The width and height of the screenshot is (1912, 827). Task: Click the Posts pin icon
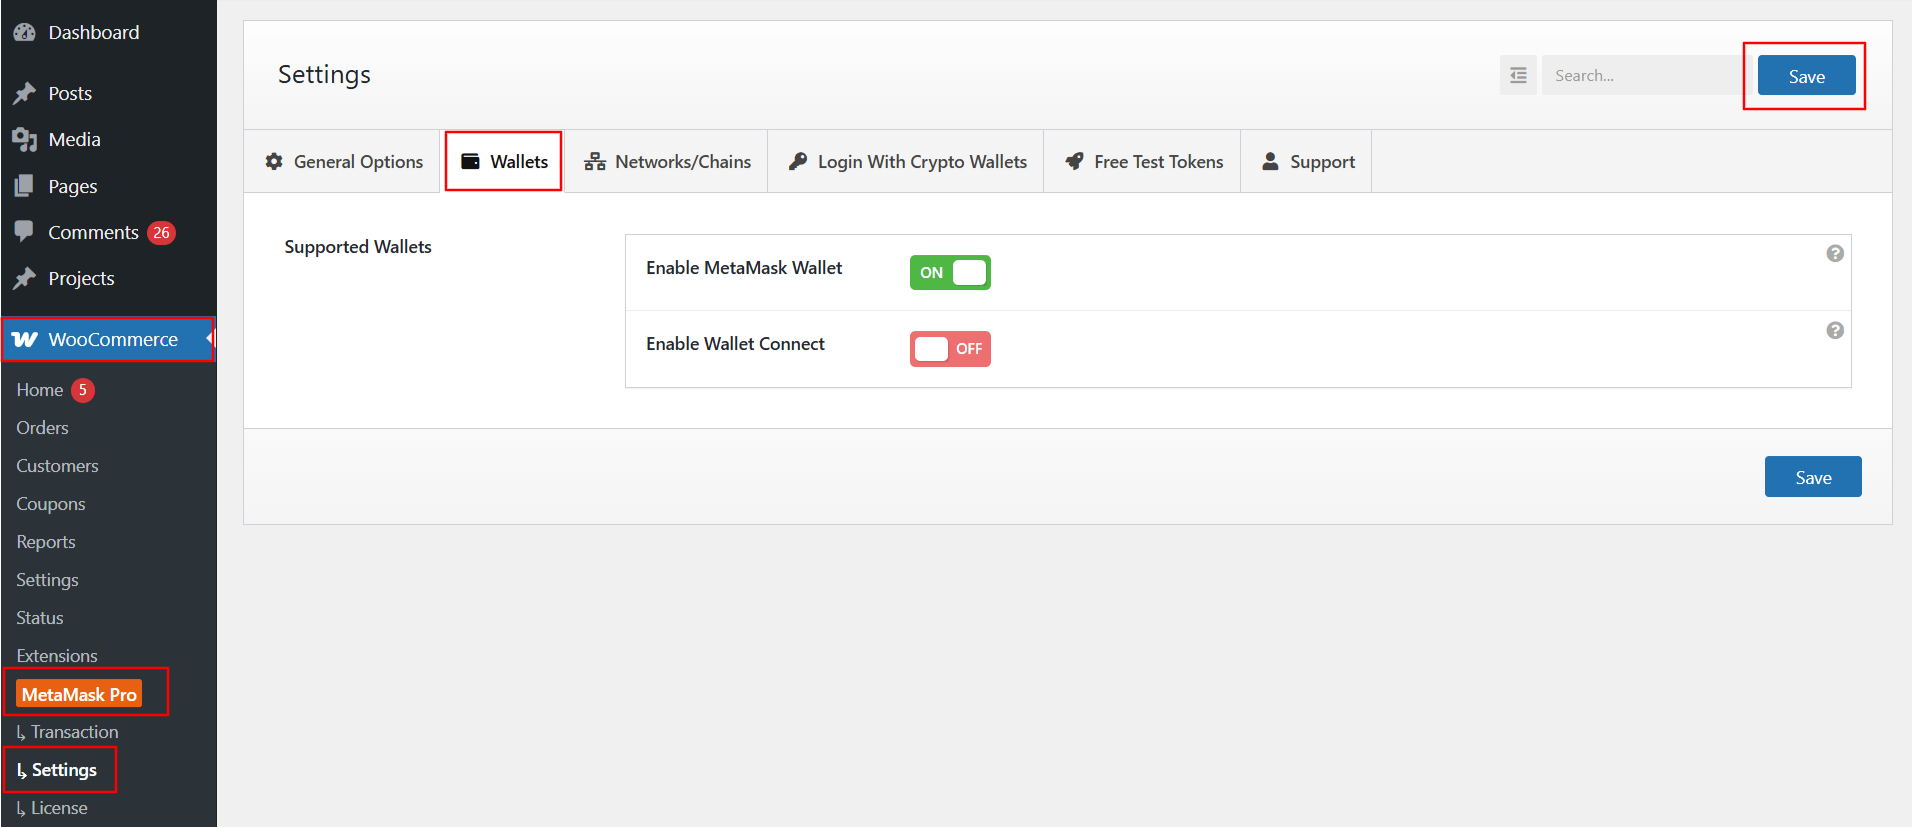(25, 93)
